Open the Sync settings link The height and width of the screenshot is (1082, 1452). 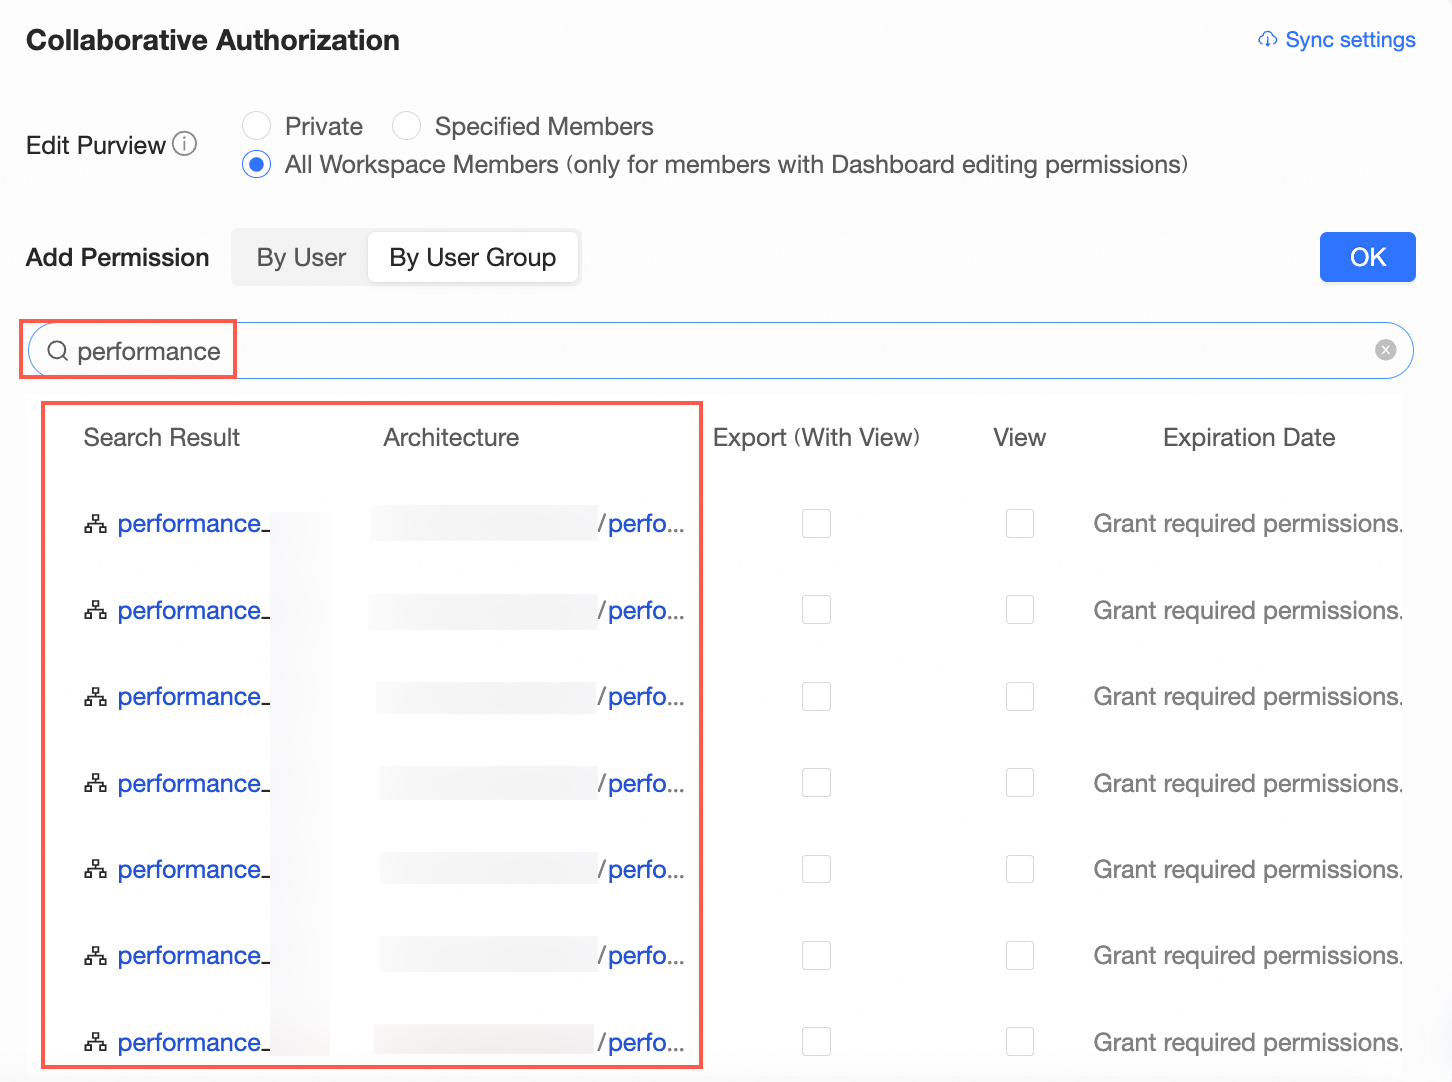[1349, 40]
